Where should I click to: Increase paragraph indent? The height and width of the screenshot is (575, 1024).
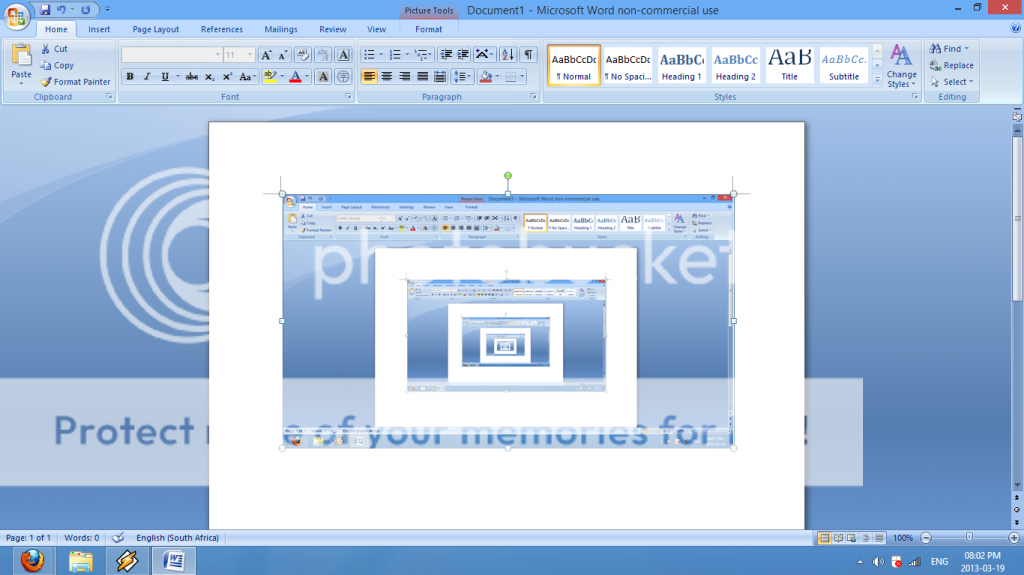tap(463, 55)
